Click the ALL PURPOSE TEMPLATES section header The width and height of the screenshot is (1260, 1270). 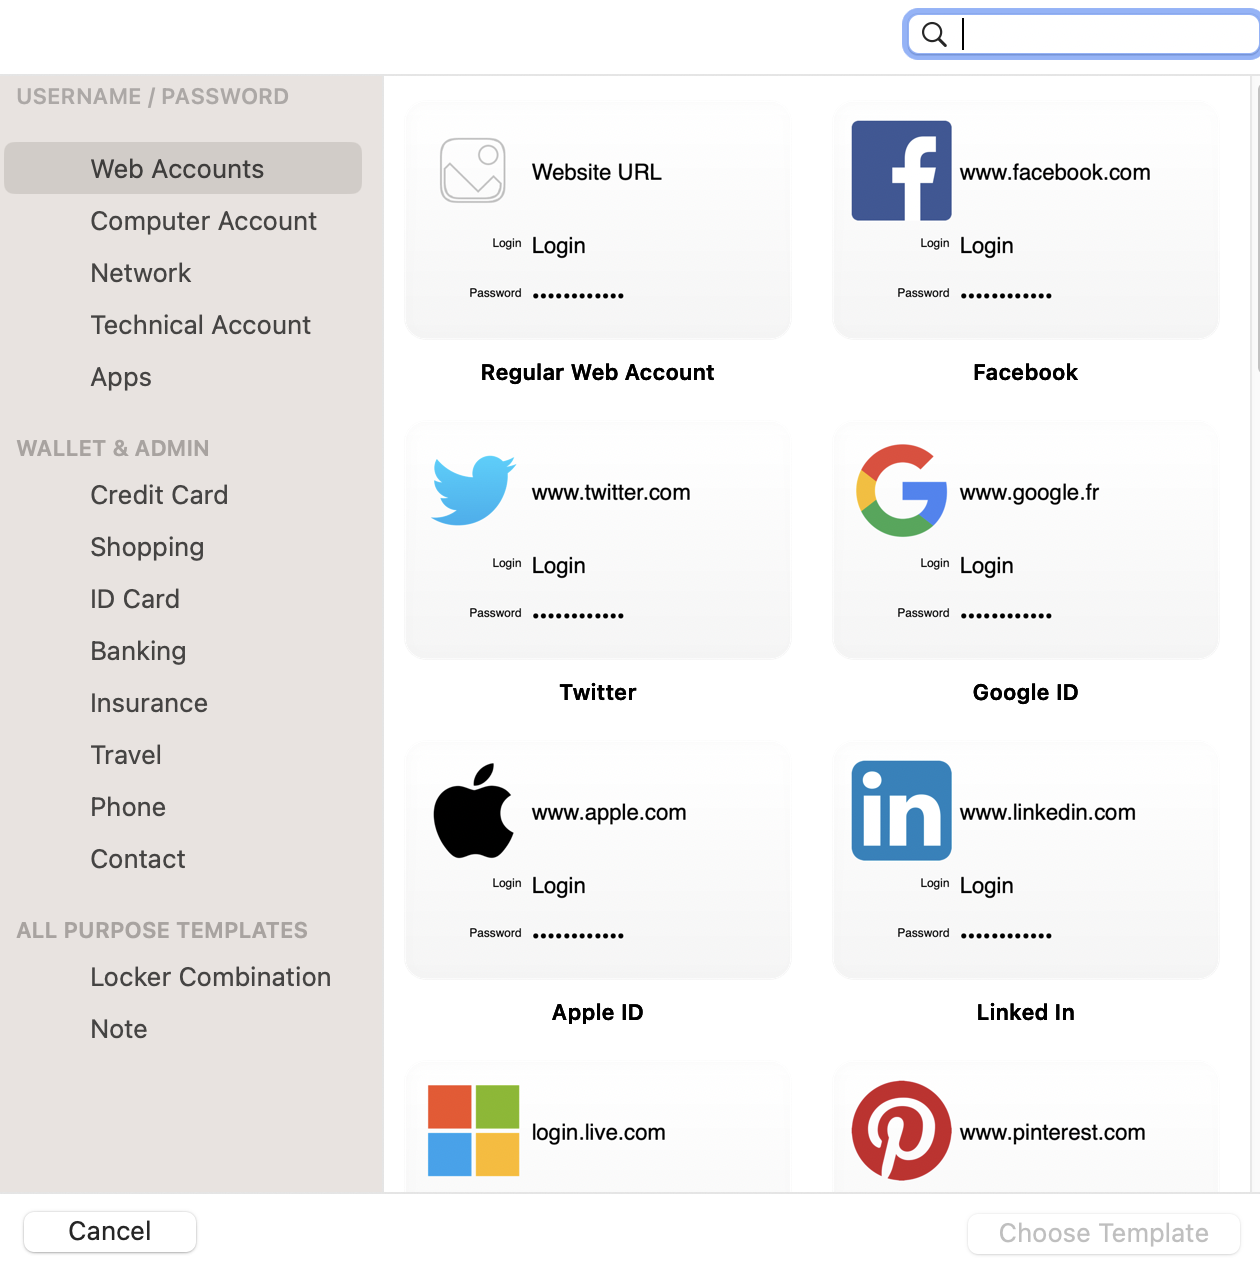coord(162,930)
